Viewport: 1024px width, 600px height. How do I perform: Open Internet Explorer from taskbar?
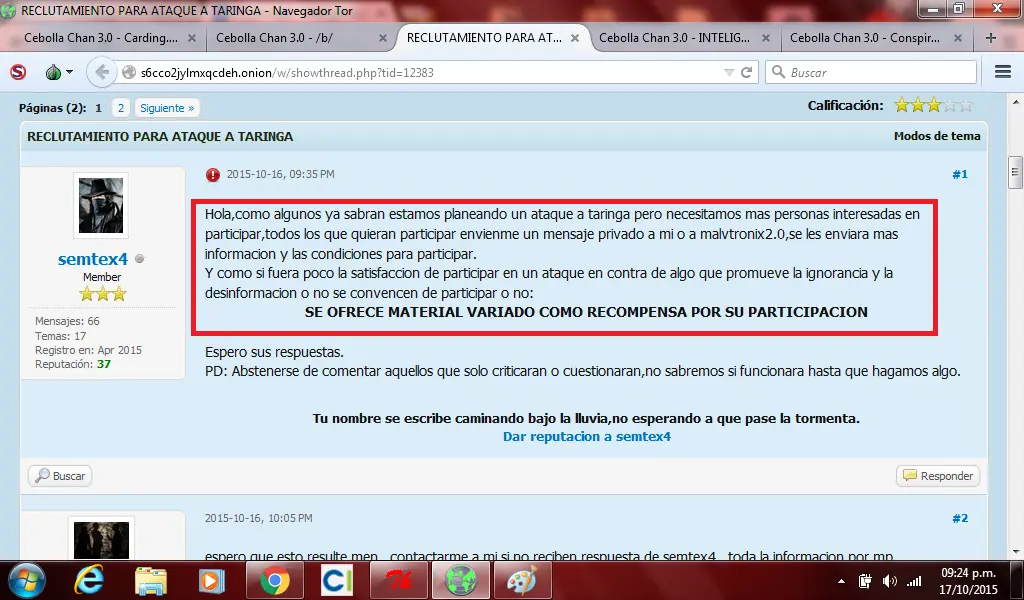pos(88,581)
